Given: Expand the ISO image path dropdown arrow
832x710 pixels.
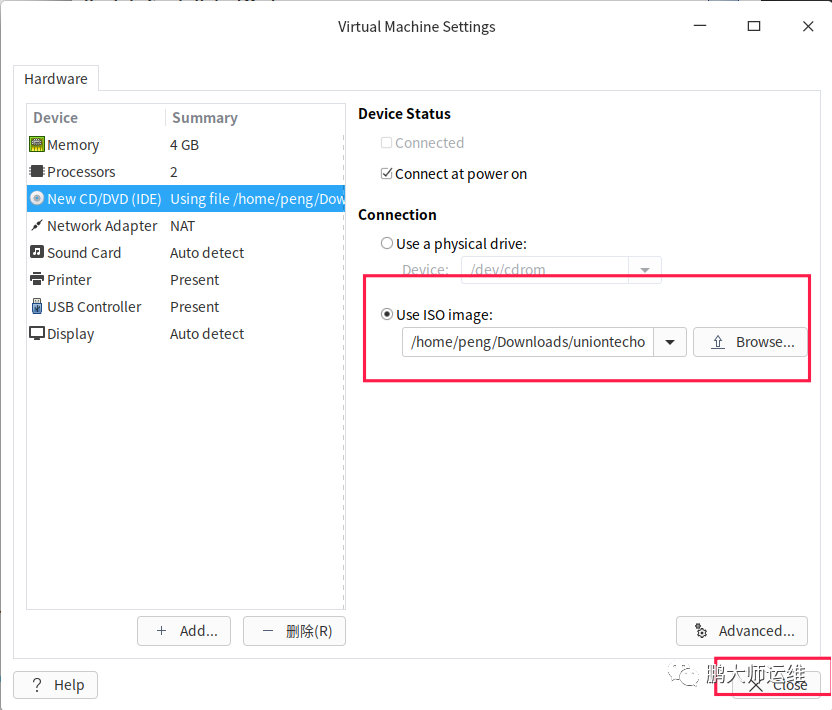Looking at the screenshot, I should click(x=670, y=342).
